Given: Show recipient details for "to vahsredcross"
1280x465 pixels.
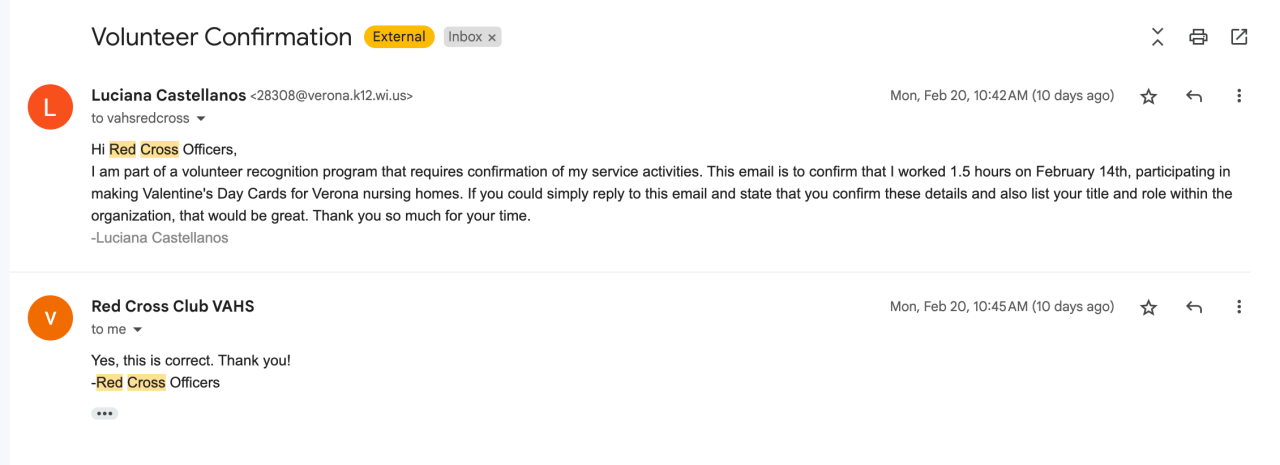Looking at the screenshot, I should (201, 119).
